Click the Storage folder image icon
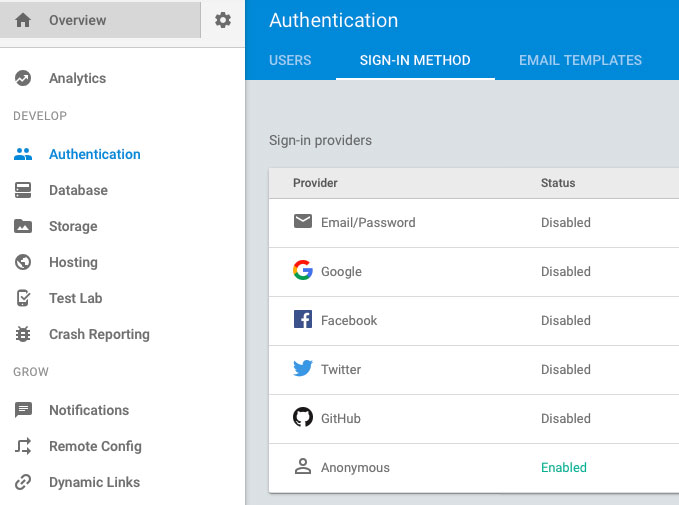The height and width of the screenshot is (505, 679). click(23, 226)
